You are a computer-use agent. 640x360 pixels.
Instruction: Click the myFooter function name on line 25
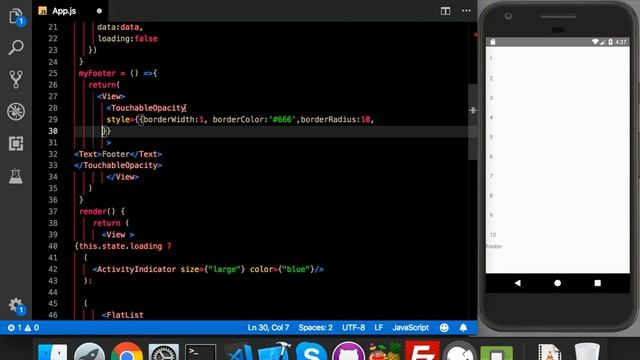97,73
